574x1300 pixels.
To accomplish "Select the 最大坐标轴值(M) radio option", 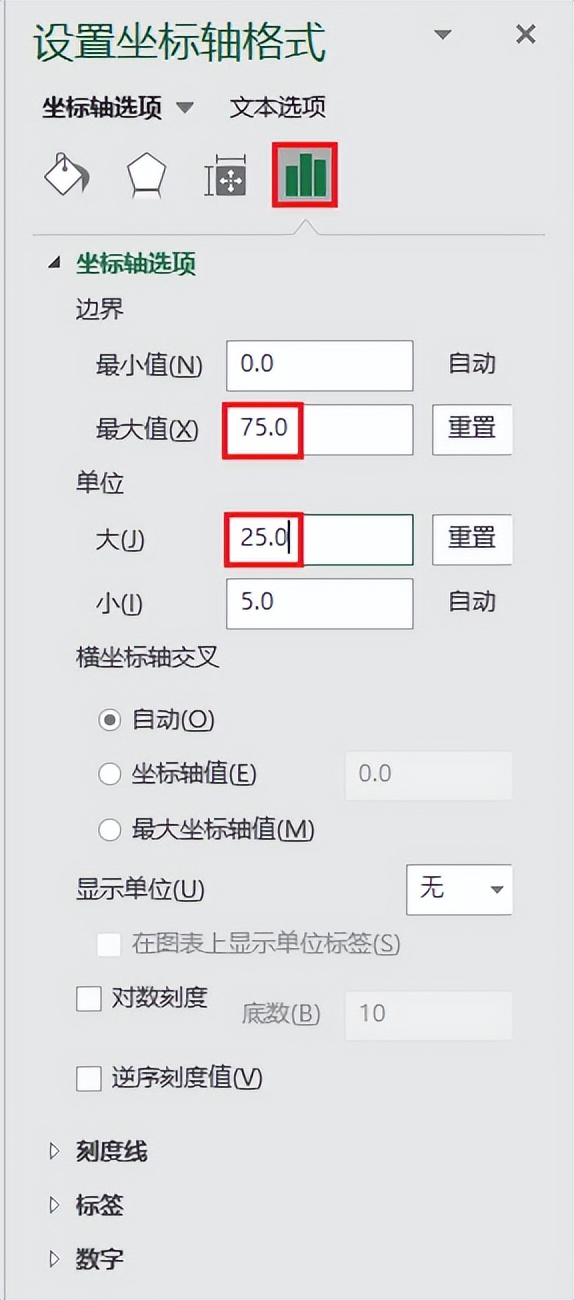I will tap(109, 829).
